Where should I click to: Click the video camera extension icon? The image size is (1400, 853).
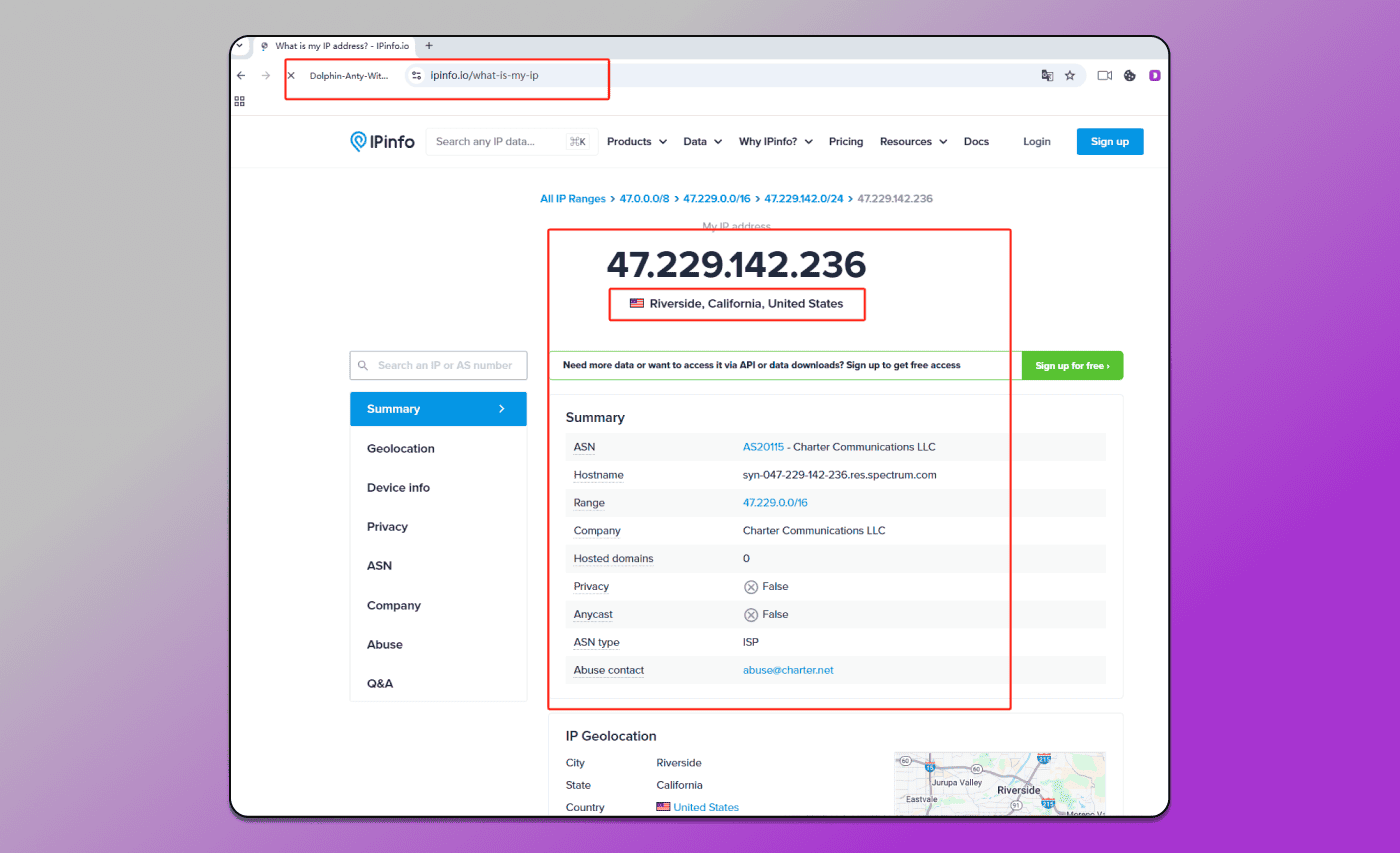(x=1105, y=75)
